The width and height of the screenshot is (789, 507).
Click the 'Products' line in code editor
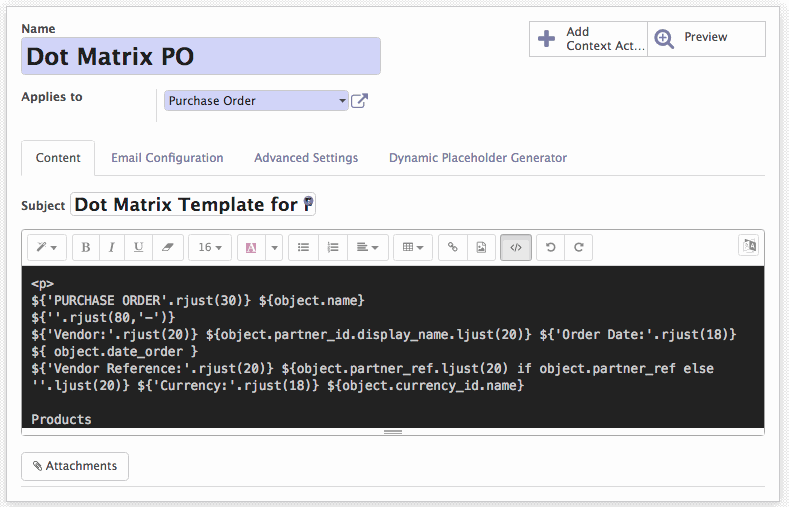coord(61,419)
